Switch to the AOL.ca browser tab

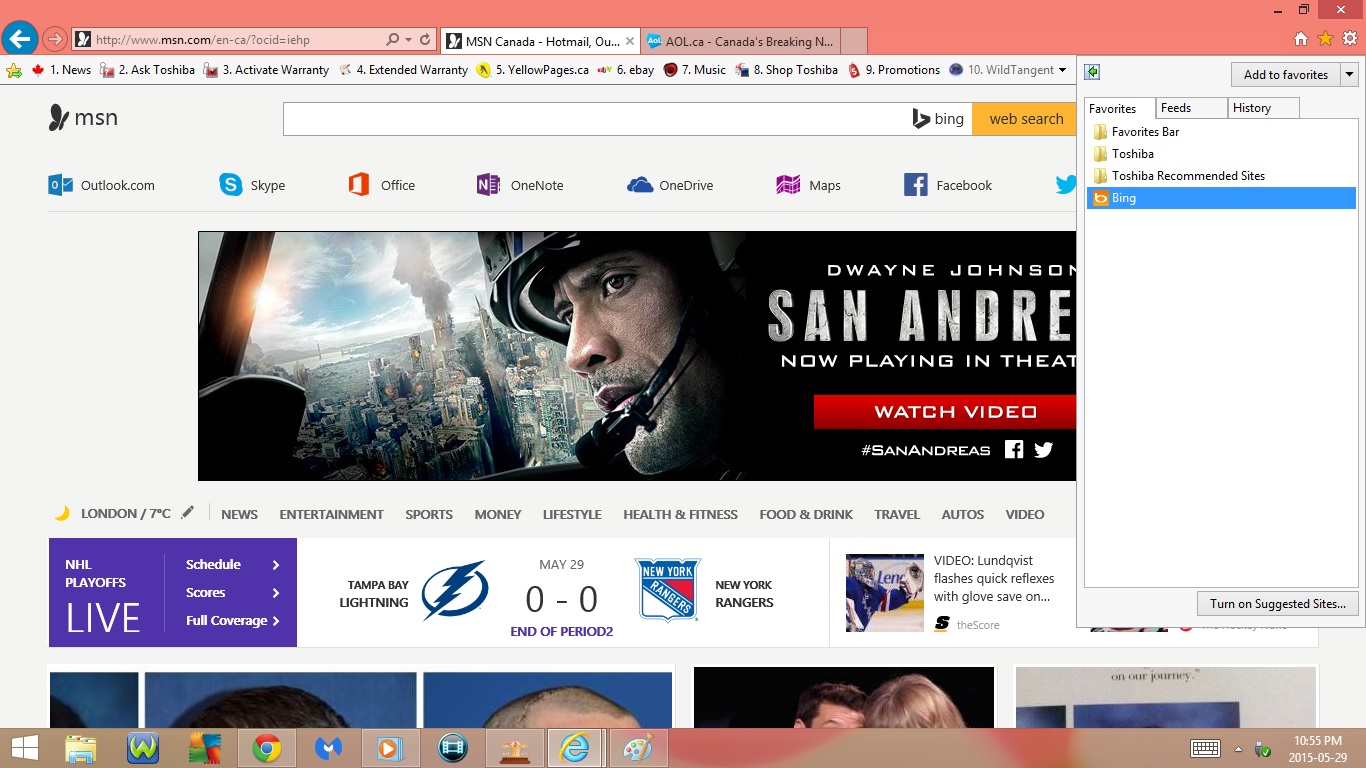pos(740,41)
